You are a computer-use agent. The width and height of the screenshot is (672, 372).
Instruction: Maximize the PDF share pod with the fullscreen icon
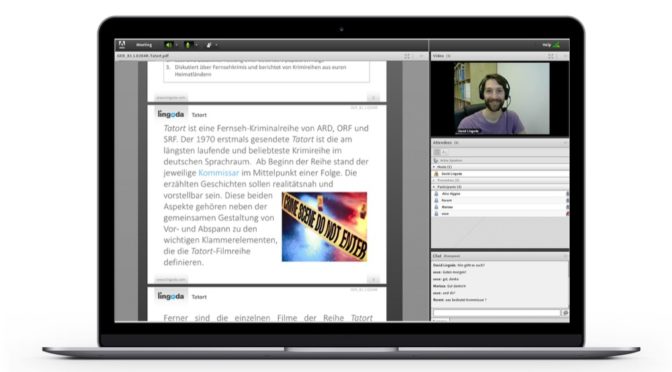click(x=407, y=56)
